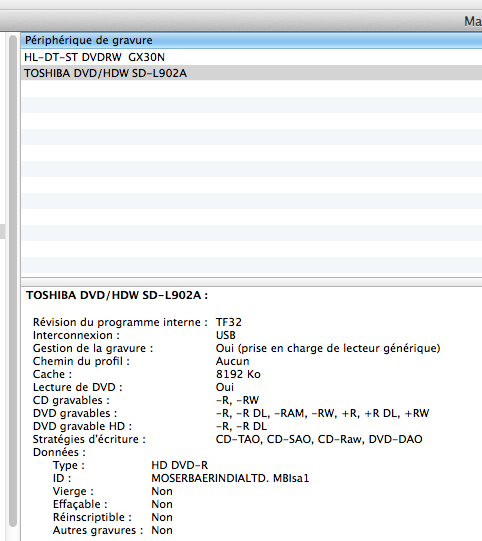Click the HD DVD-R type value
Screen dimensions: 482x541
(x=180, y=465)
